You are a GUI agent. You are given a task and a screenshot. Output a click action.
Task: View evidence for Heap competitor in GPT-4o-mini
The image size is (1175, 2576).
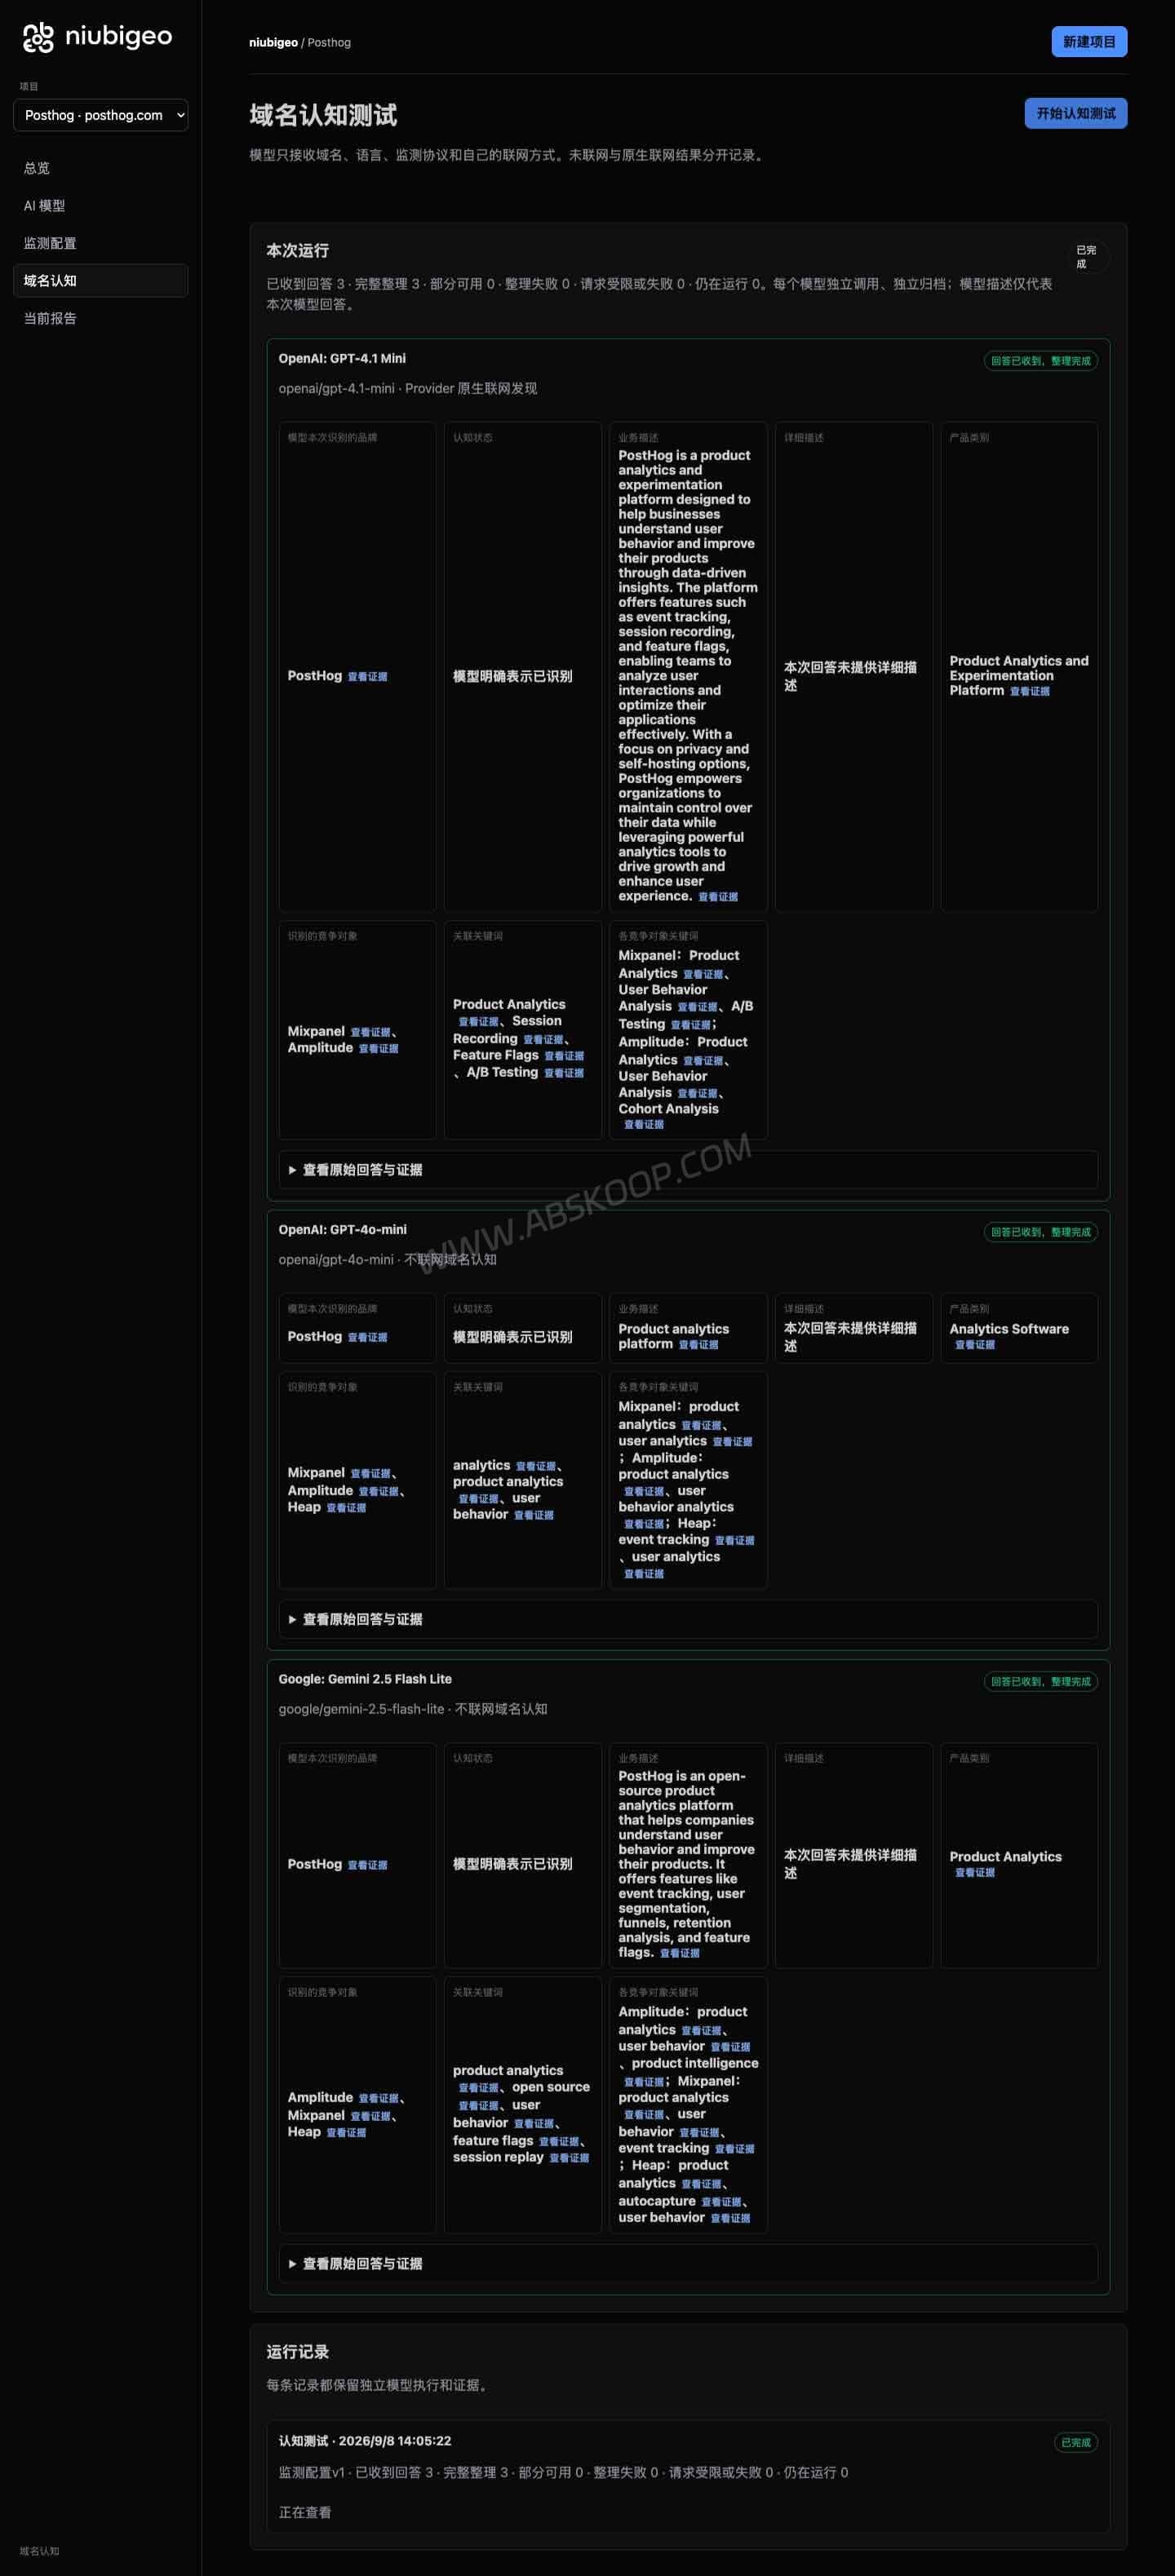[x=346, y=1508]
